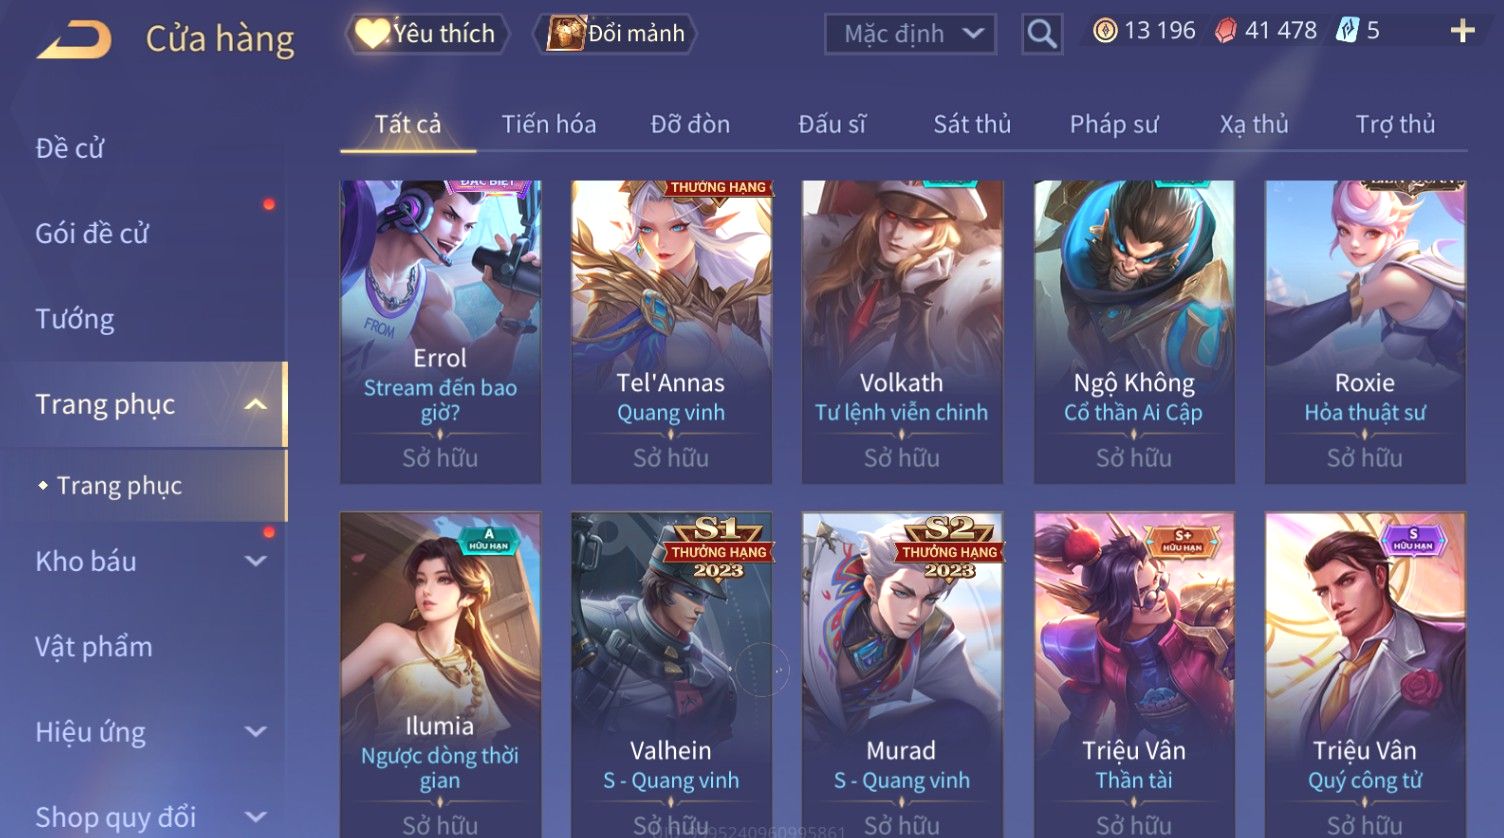Switch to the Sát thủ tab
This screenshot has height=838, width=1504.
[x=972, y=124]
